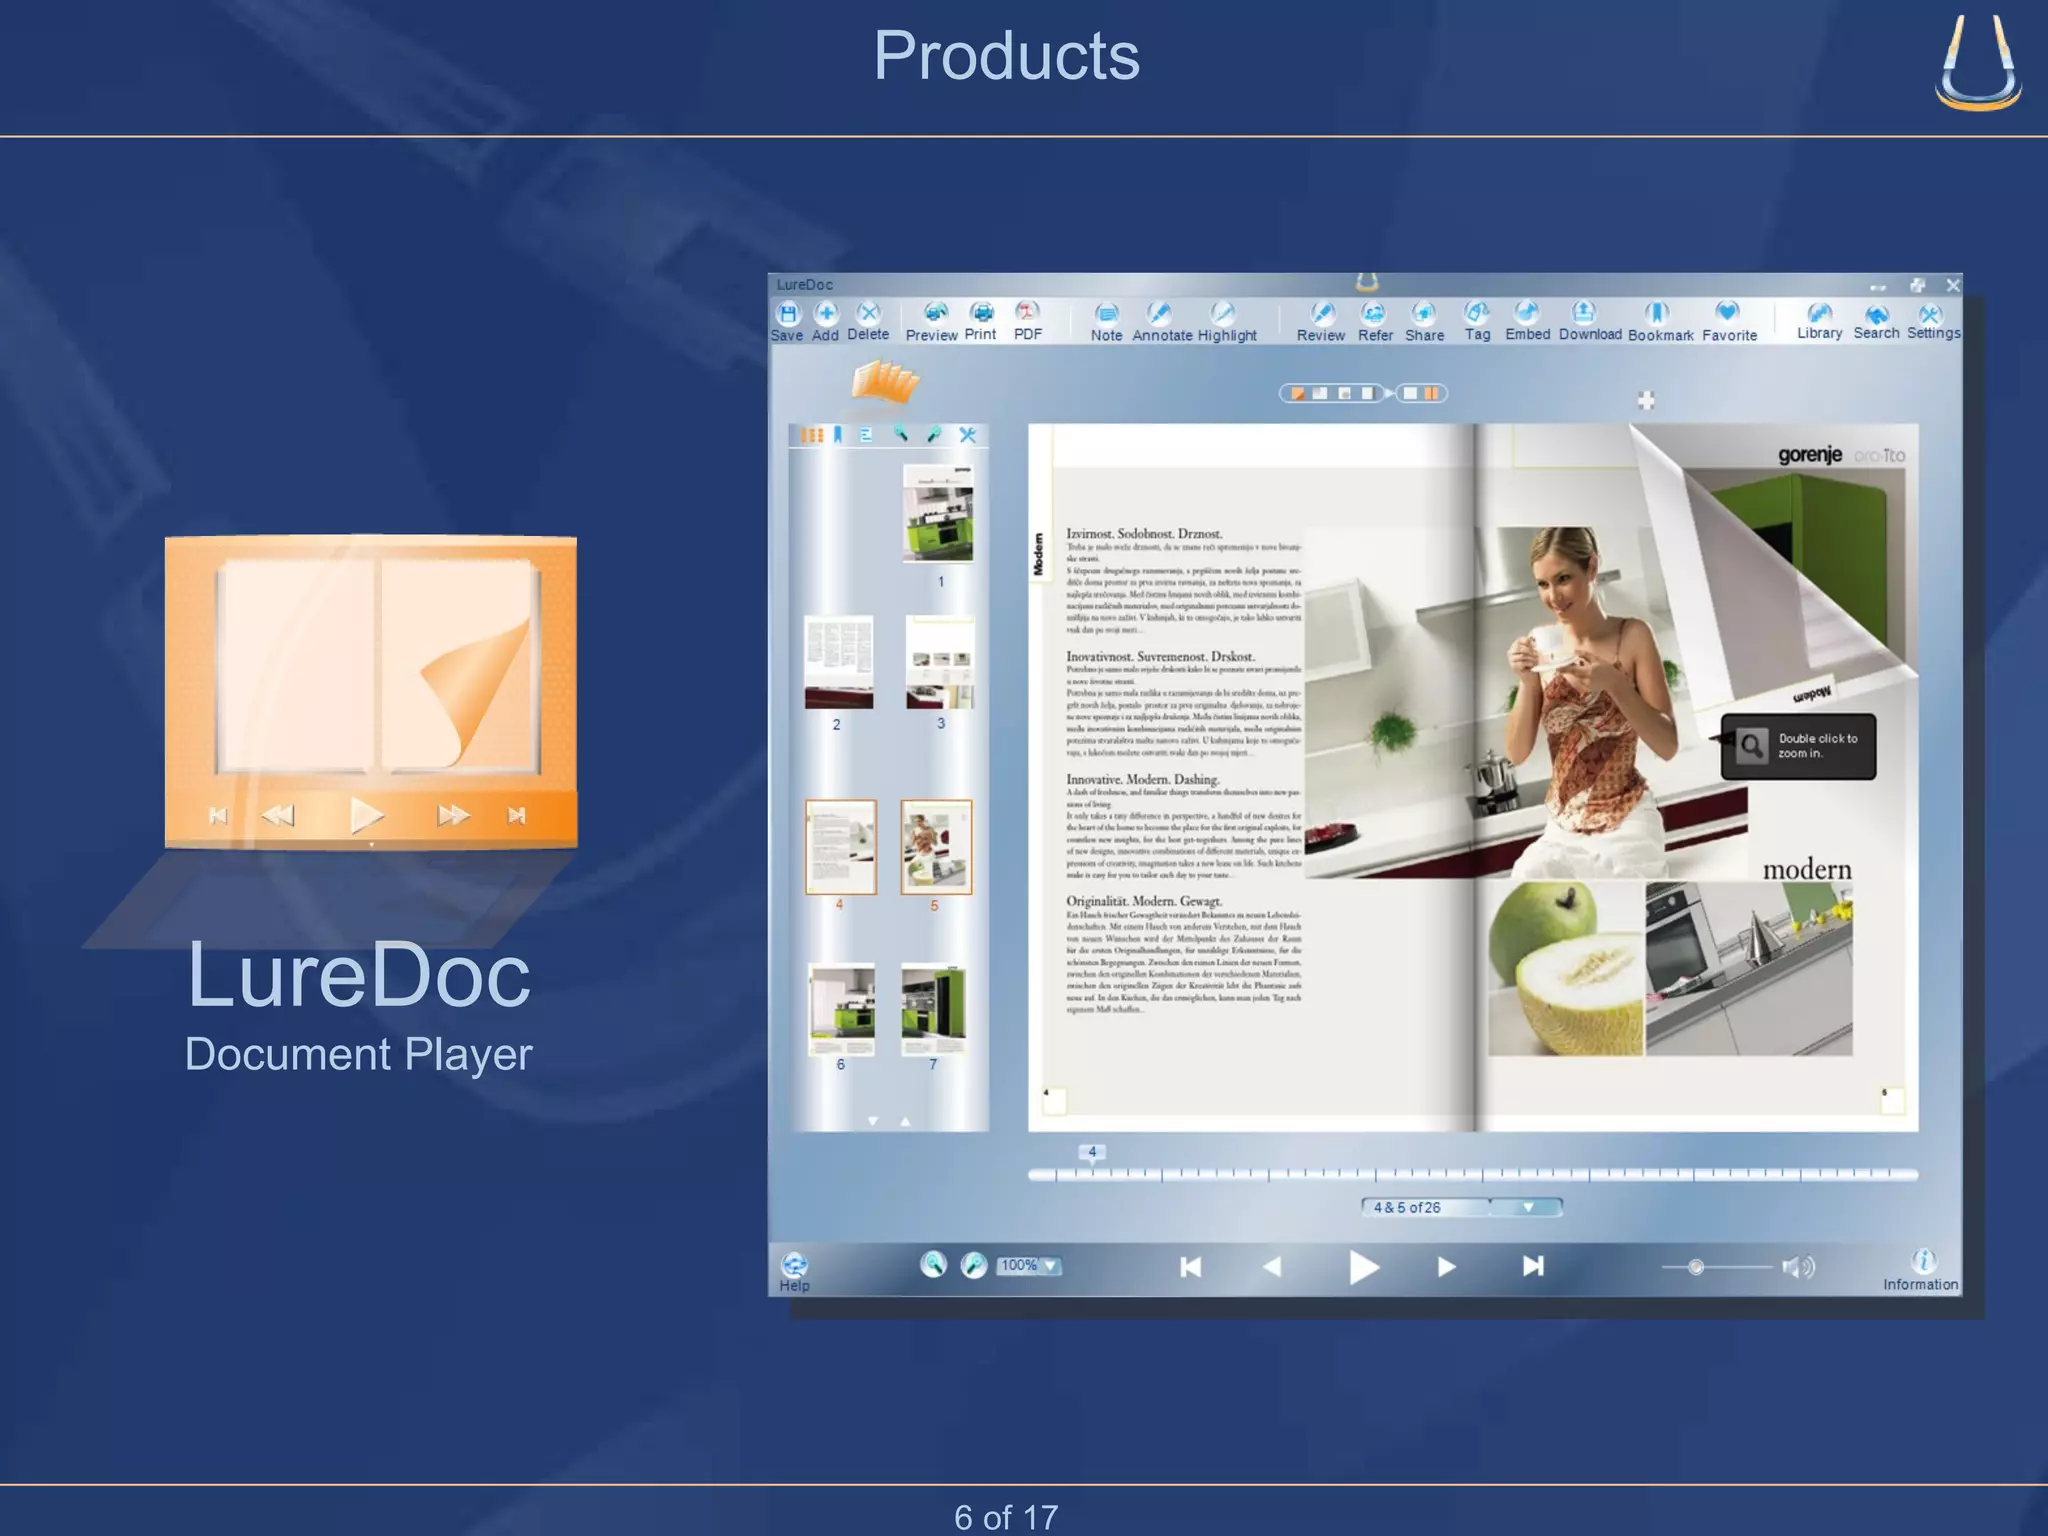The height and width of the screenshot is (1536, 2048).
Task: Jump to the first page
Action: (x=1190, y=1267)
